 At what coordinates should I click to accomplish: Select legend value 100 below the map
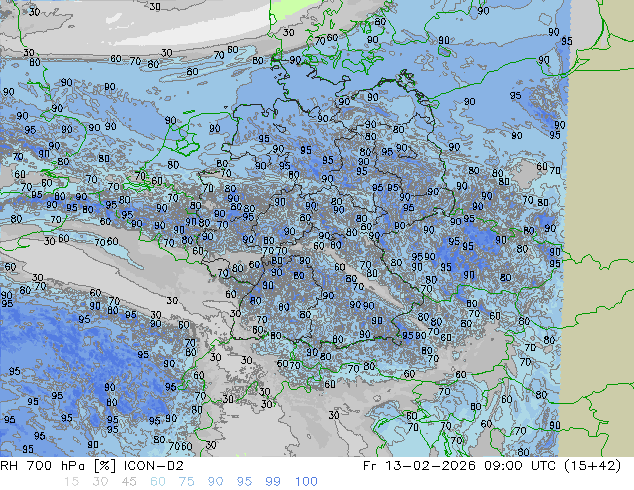point(306,482)
